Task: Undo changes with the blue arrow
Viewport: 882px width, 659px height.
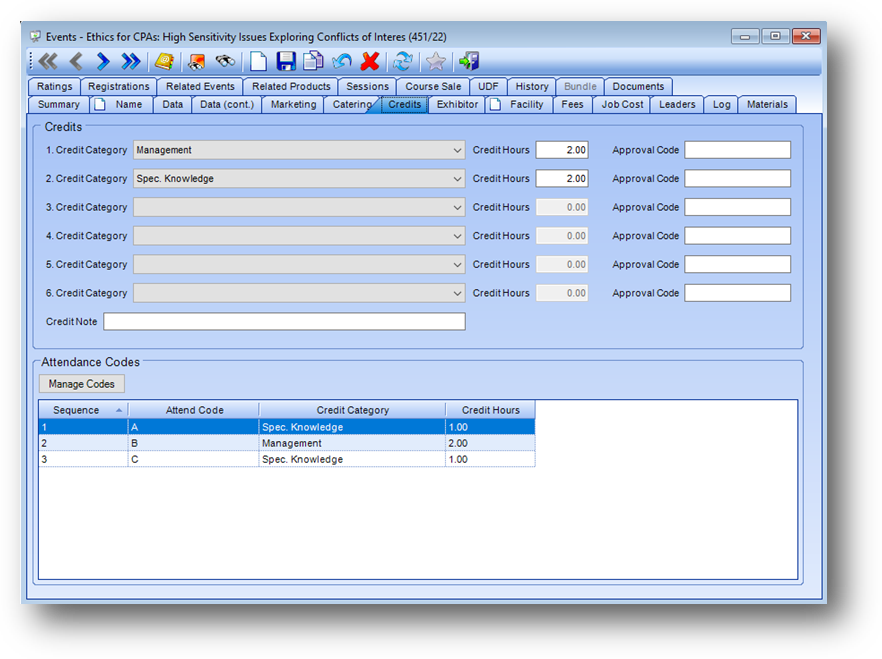Action: tap(341, 61)
